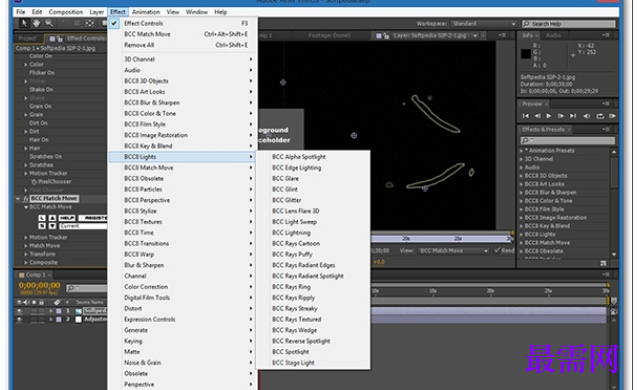Viewport: 637px width, 390px height.
Task: Toggle visibility of layer 1
Action: [19, 311]
